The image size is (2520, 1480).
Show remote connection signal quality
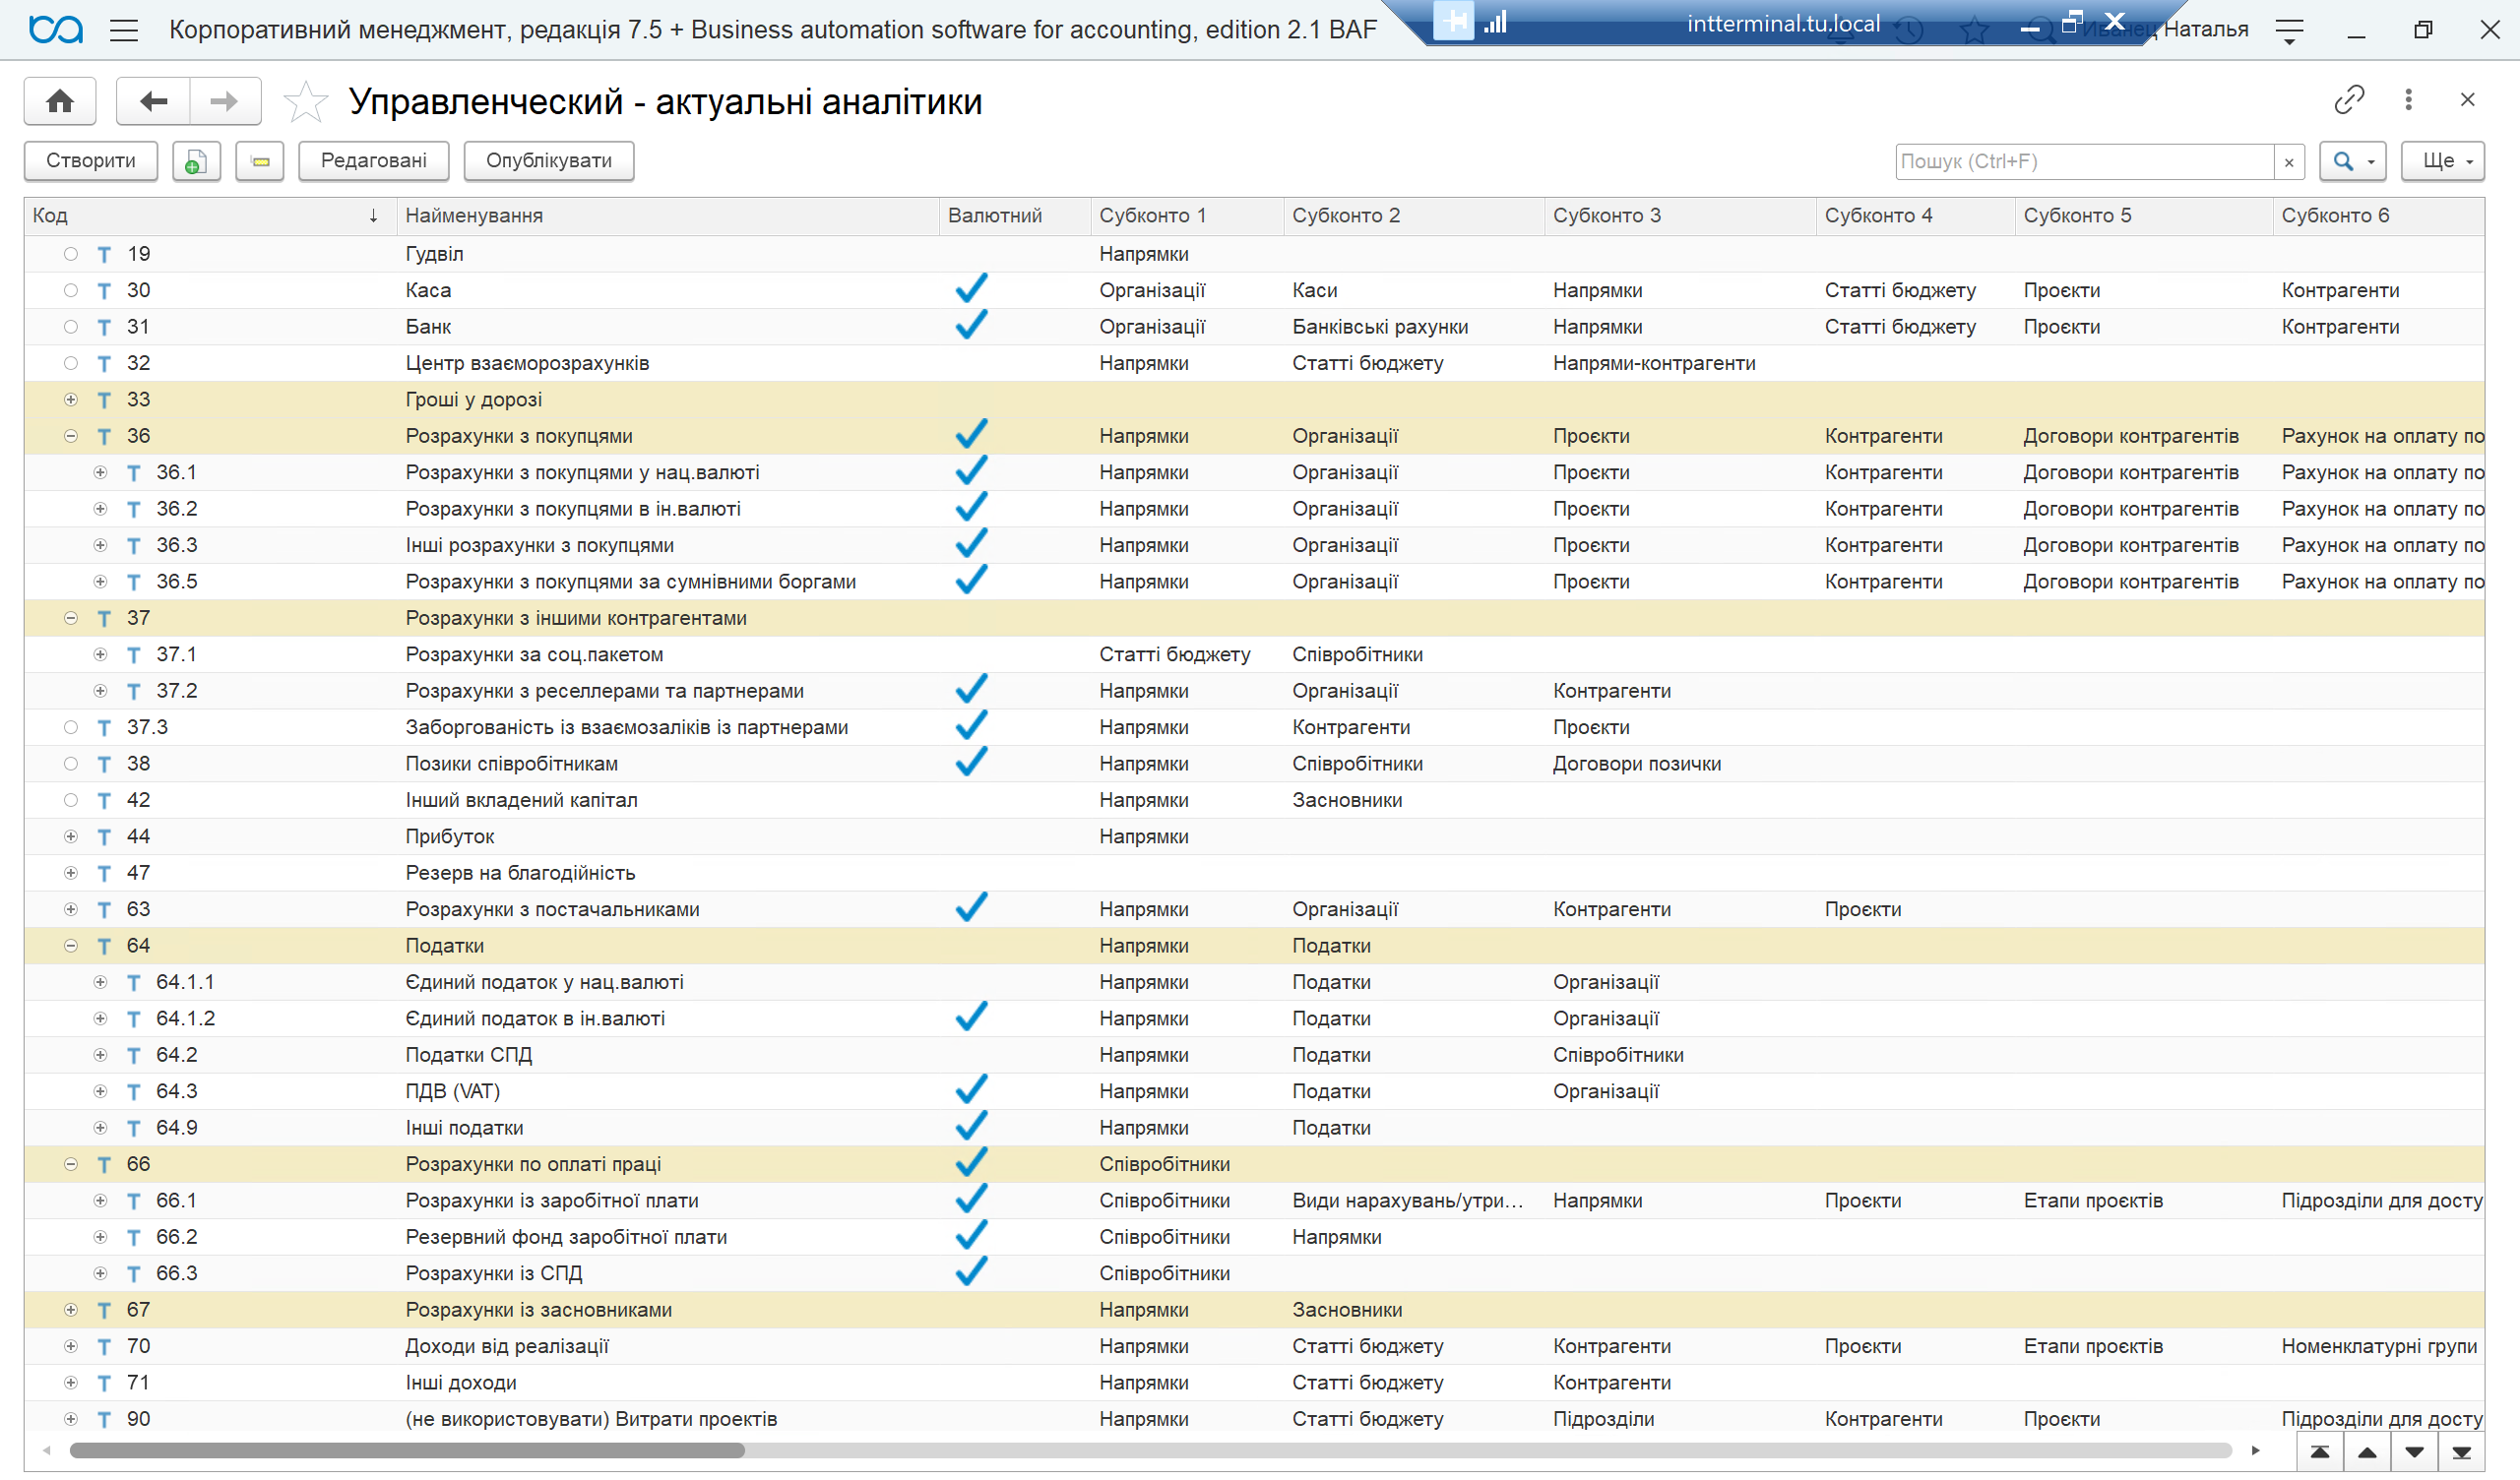(x=1496, y=21)
